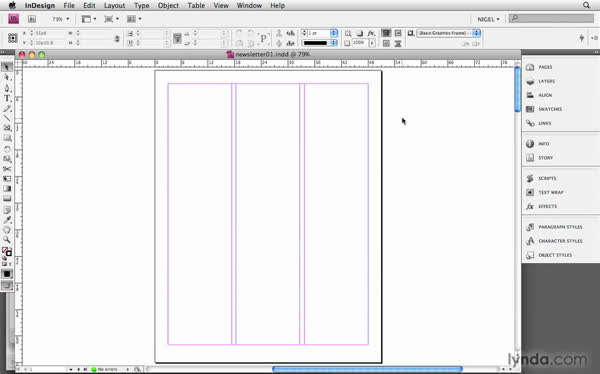Open the Layers panel
This screenshot has height=374, width=600.
point(541,81)
